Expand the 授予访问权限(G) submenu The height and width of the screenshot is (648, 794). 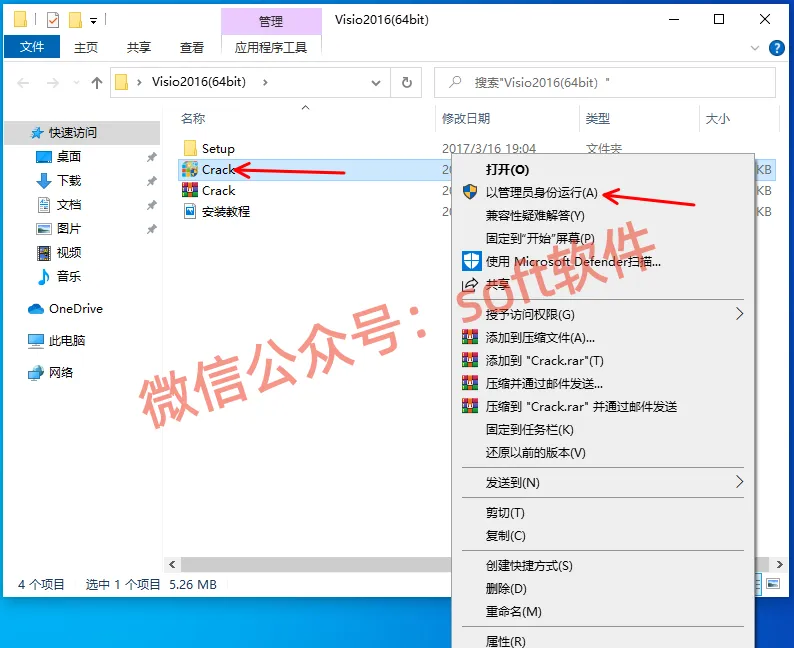click(603, 314)
